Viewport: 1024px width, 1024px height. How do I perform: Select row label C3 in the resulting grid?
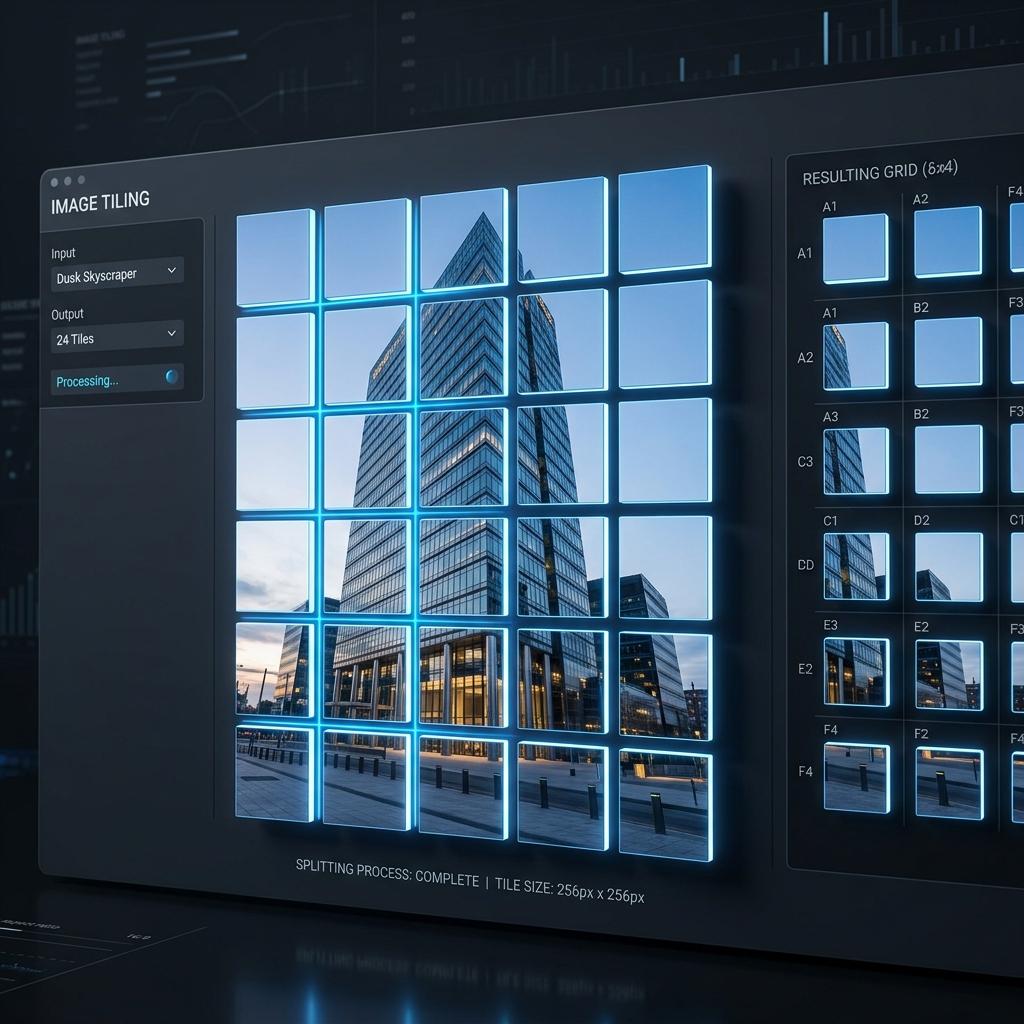pos(805,461)
